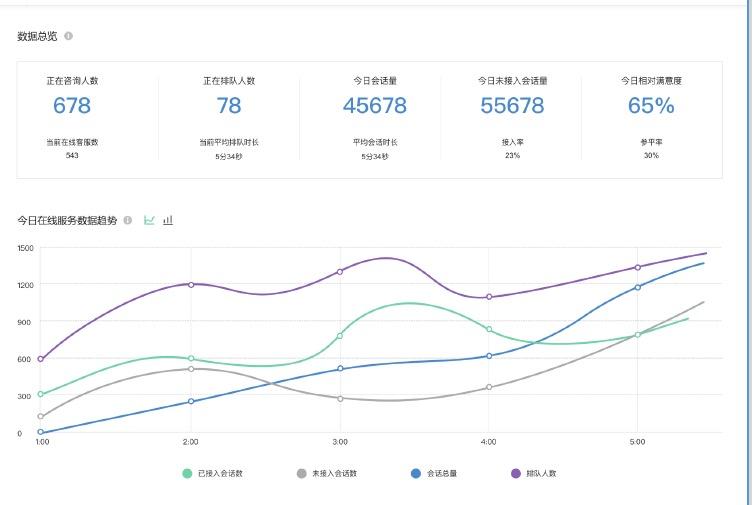Select gray data point at 2:00

tap(191, 369)
